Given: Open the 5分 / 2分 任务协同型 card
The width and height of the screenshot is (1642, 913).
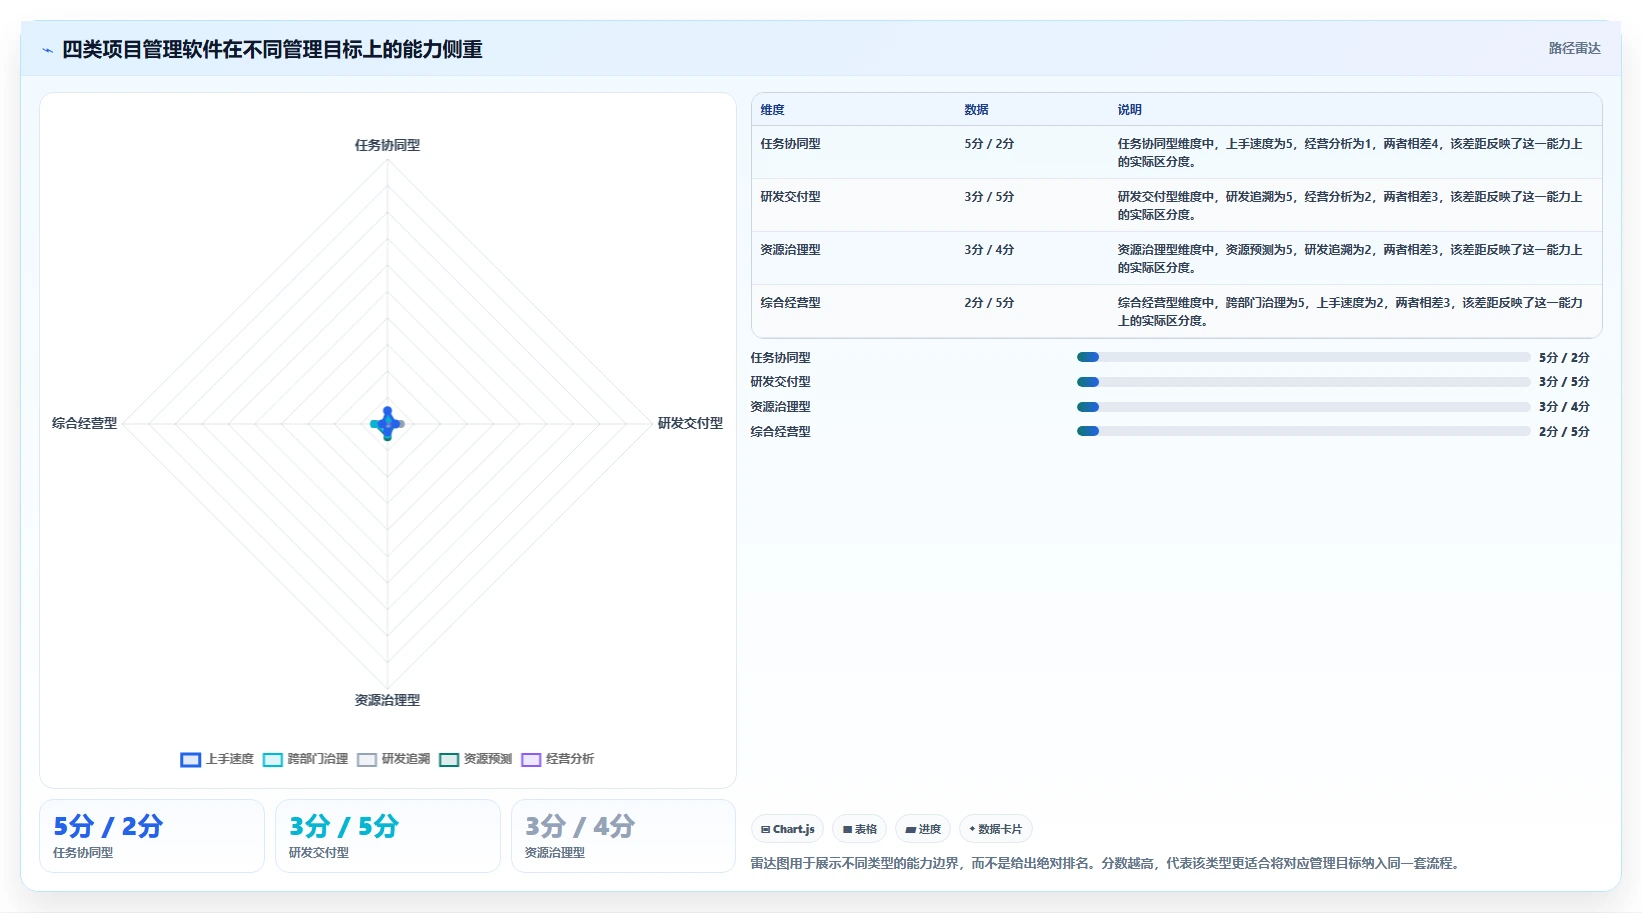Looking at the screenshot, I should pyautogui.click(x=152, y=836).
